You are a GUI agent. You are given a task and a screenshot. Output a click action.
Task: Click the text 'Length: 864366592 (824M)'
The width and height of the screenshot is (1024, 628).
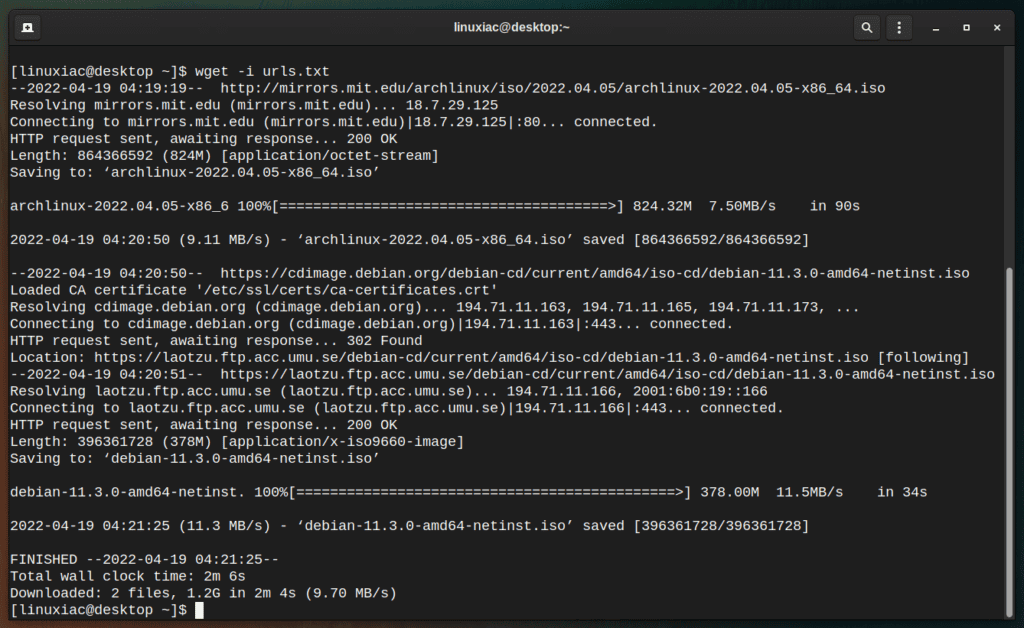pos(111,155)
